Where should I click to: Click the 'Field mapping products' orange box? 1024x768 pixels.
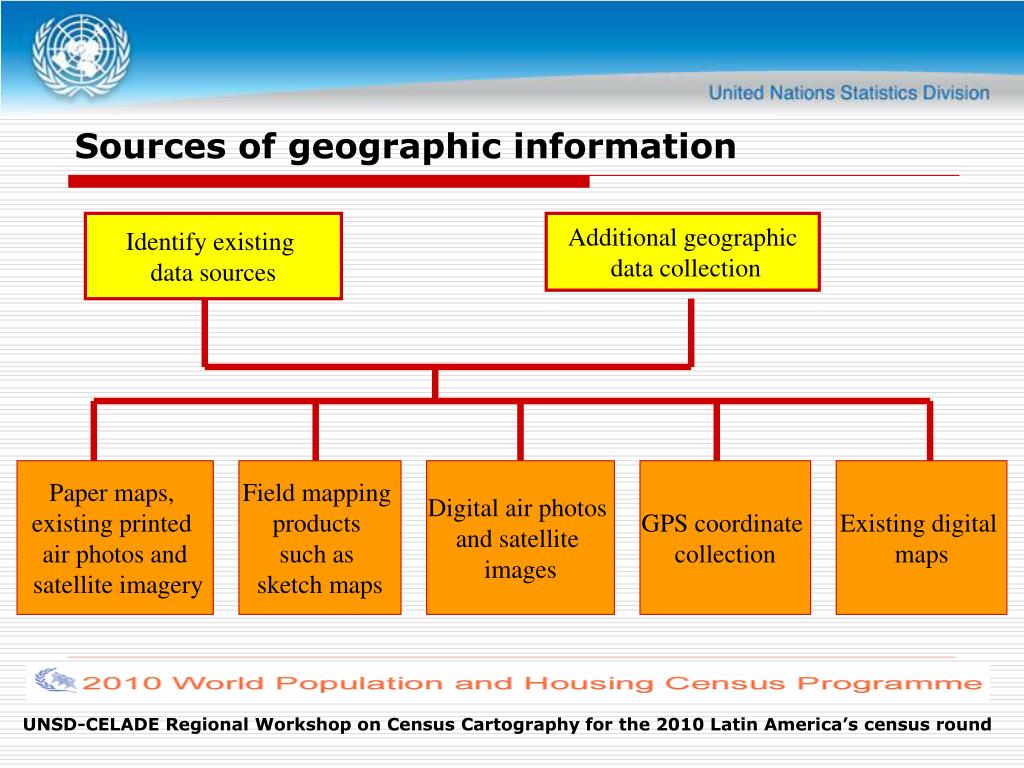click(x=319, y=537)
